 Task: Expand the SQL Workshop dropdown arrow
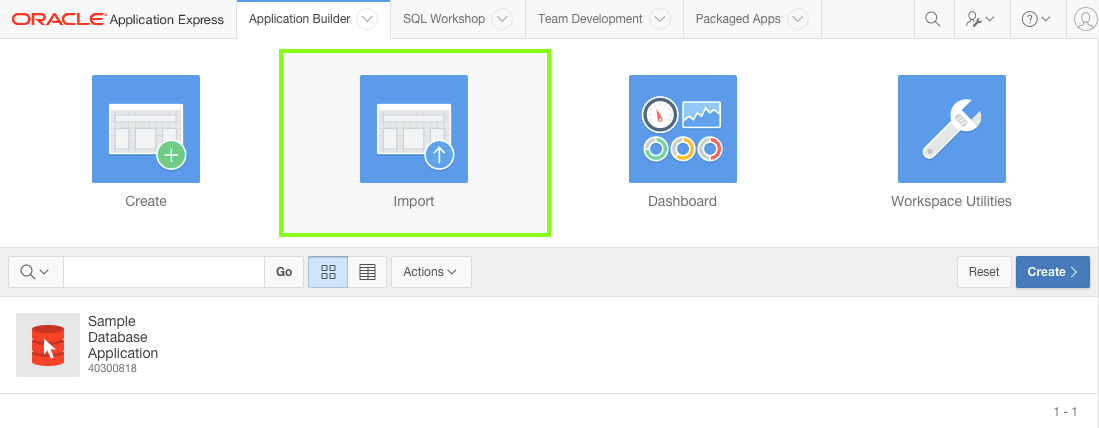pyautogui.click(x=502, y=19)
